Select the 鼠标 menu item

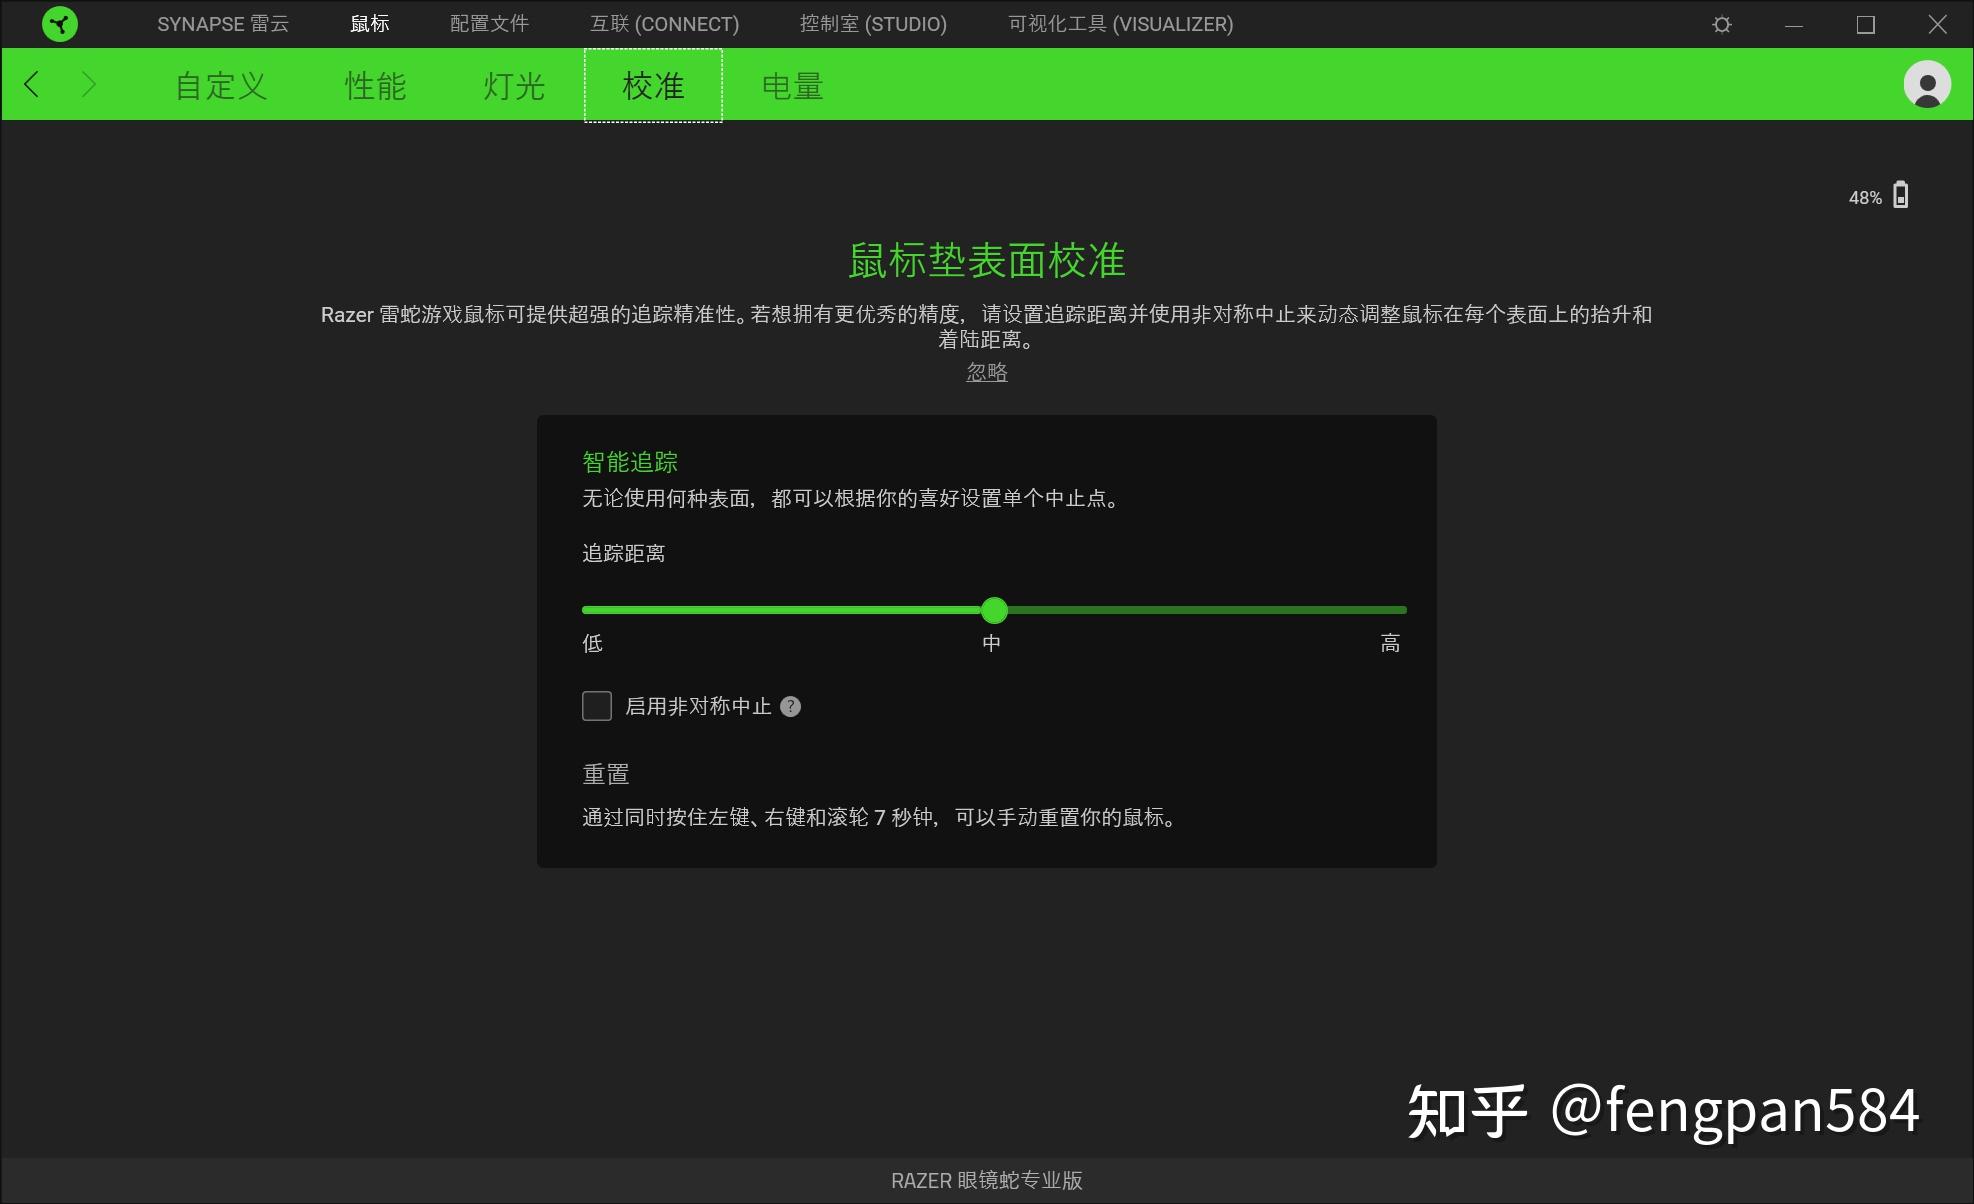(369, 23)
